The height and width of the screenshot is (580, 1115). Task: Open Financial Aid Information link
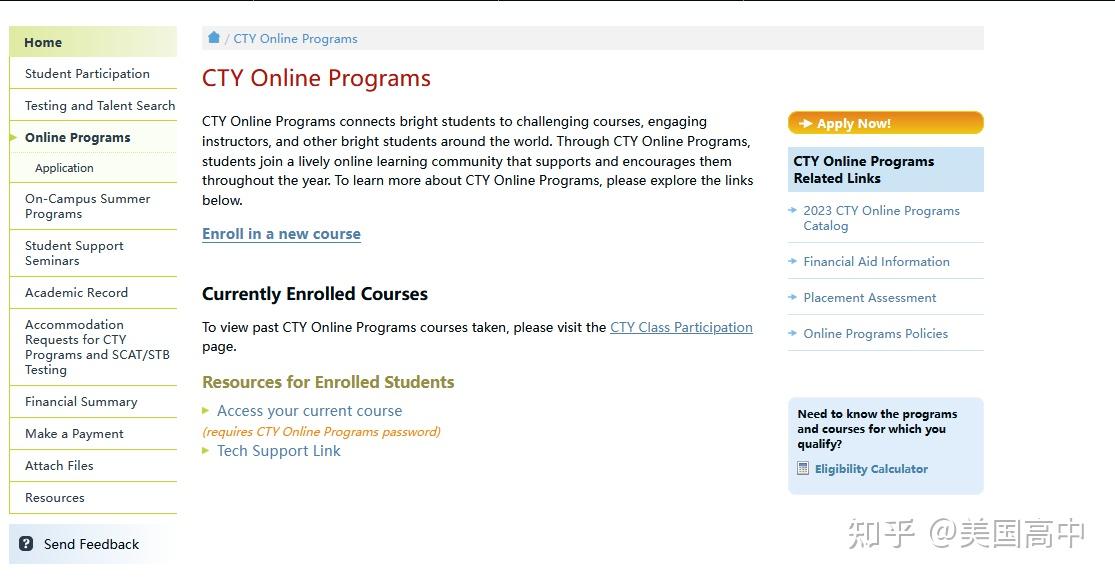pyautogui.click(x=876, y=262)
